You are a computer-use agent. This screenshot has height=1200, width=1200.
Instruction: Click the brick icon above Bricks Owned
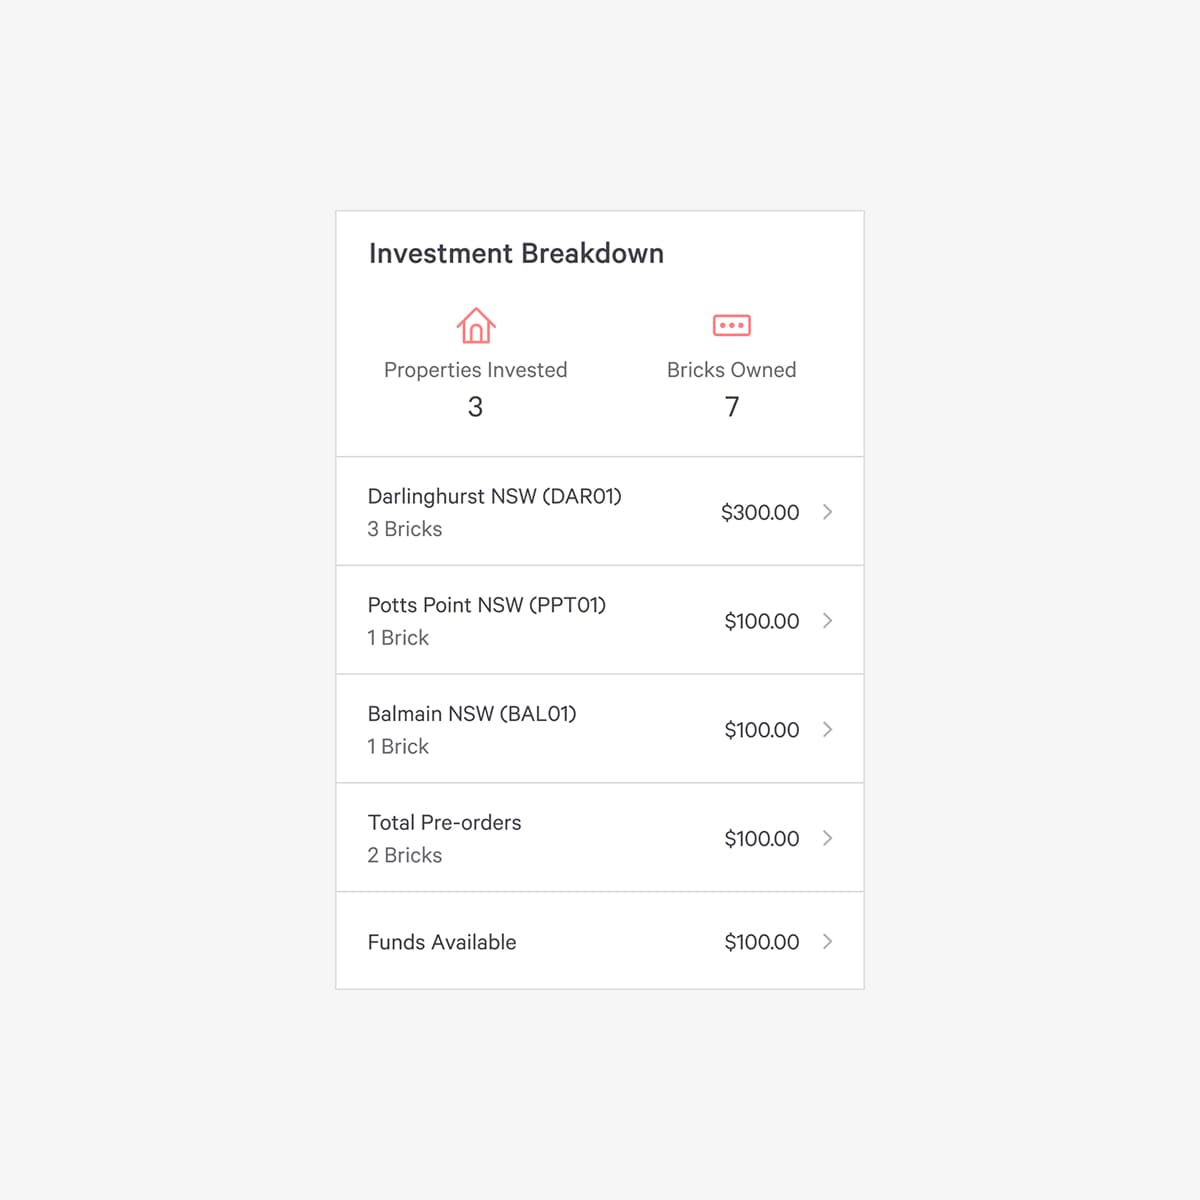coord(732,325)
